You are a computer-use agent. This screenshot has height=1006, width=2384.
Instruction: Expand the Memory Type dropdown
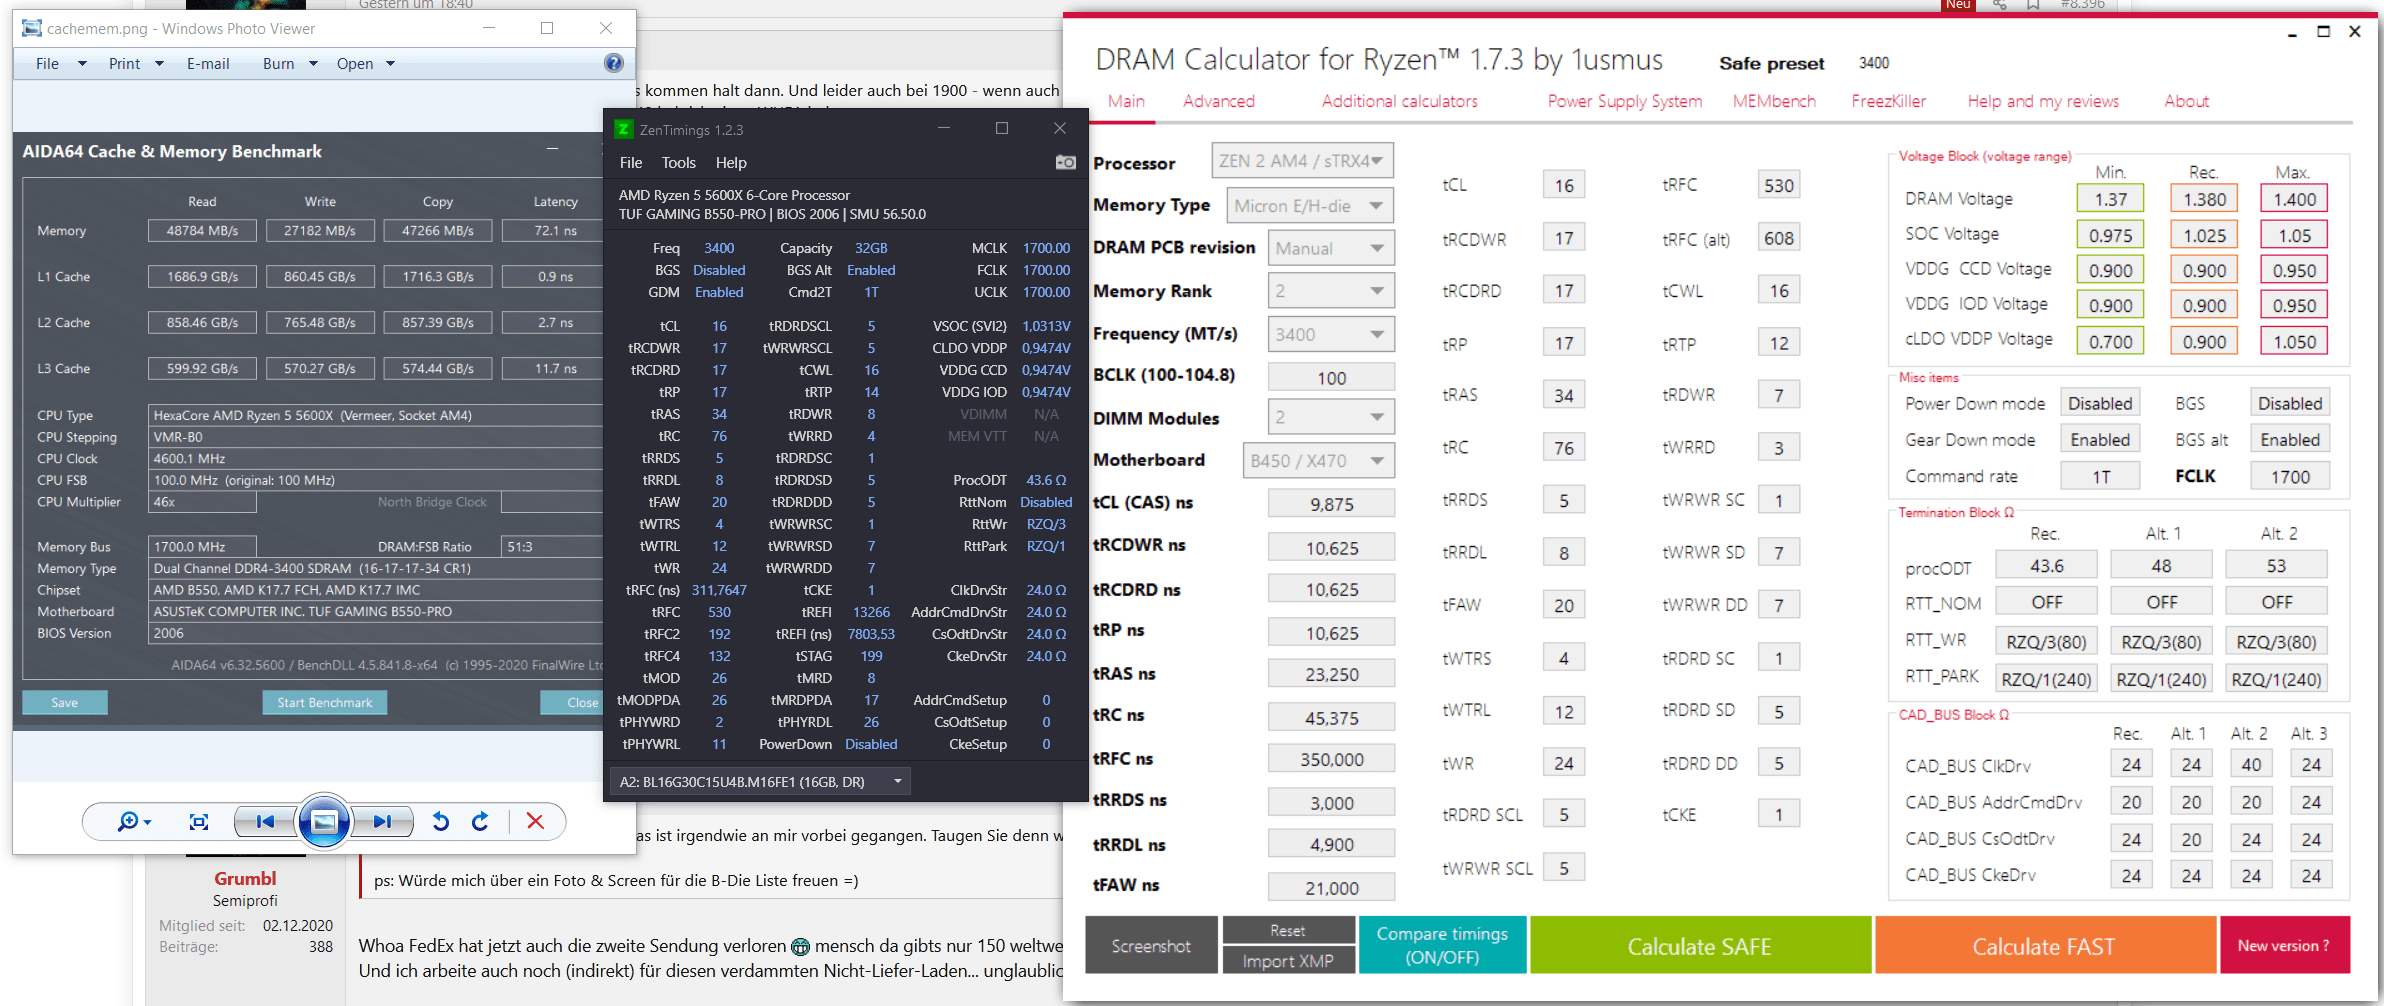[x=1309, y=205]
